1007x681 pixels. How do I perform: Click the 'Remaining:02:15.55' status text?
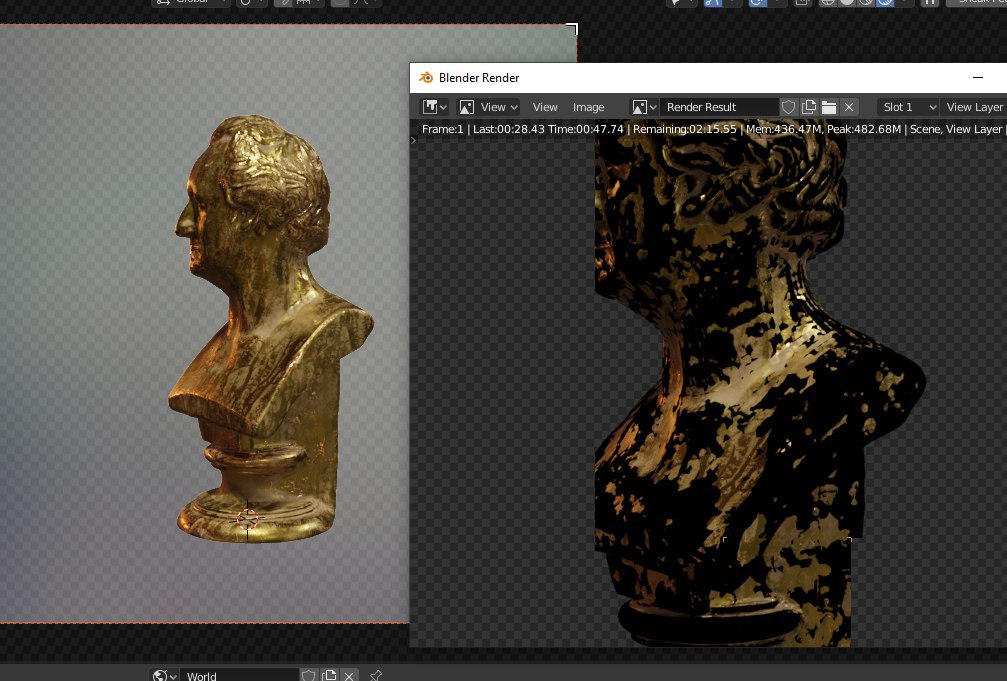[685, 129]
